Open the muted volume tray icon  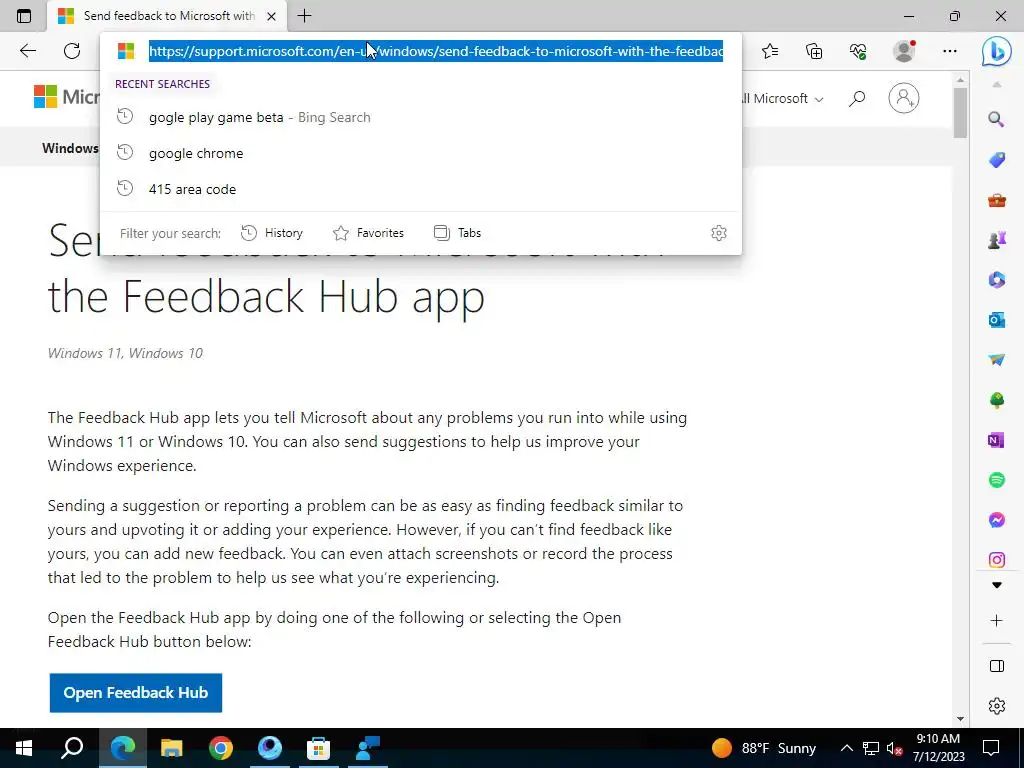click(894, 748)
